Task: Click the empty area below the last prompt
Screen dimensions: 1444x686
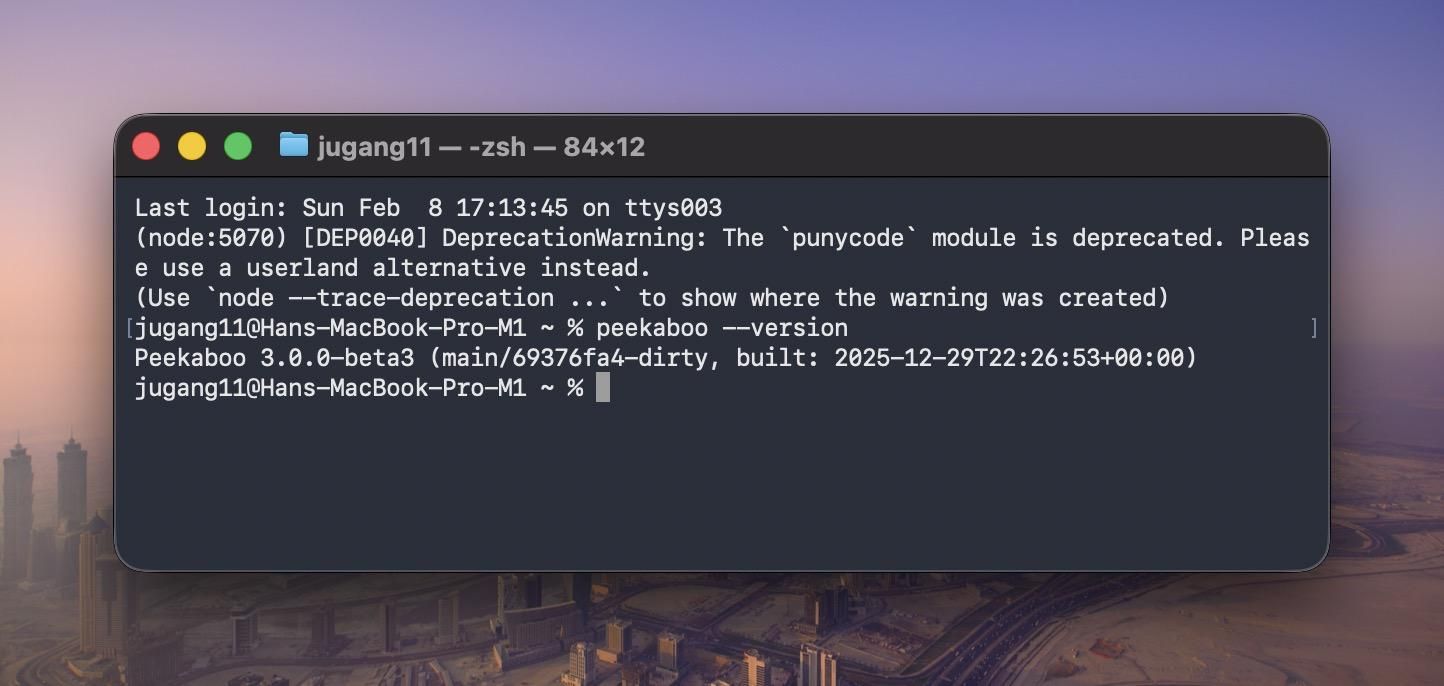Action: (x=720, y=480)
